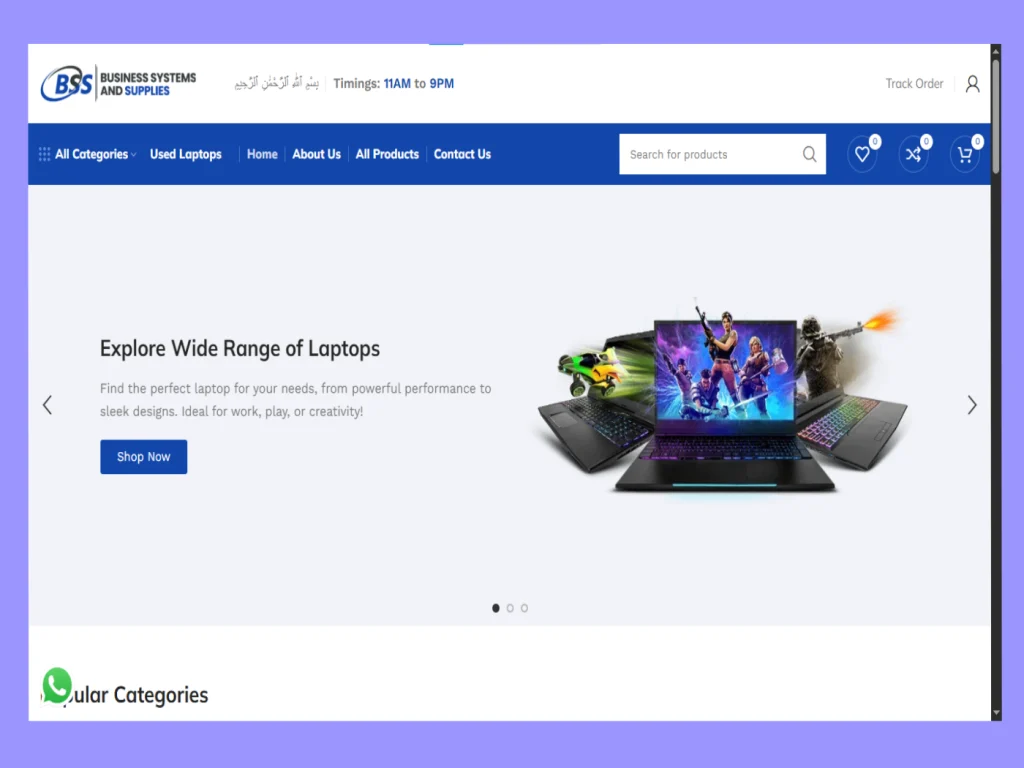Select the third slider dot
Image resolution: width=1024 pixels, height=768 pixels.
click(x=524, y=608)
